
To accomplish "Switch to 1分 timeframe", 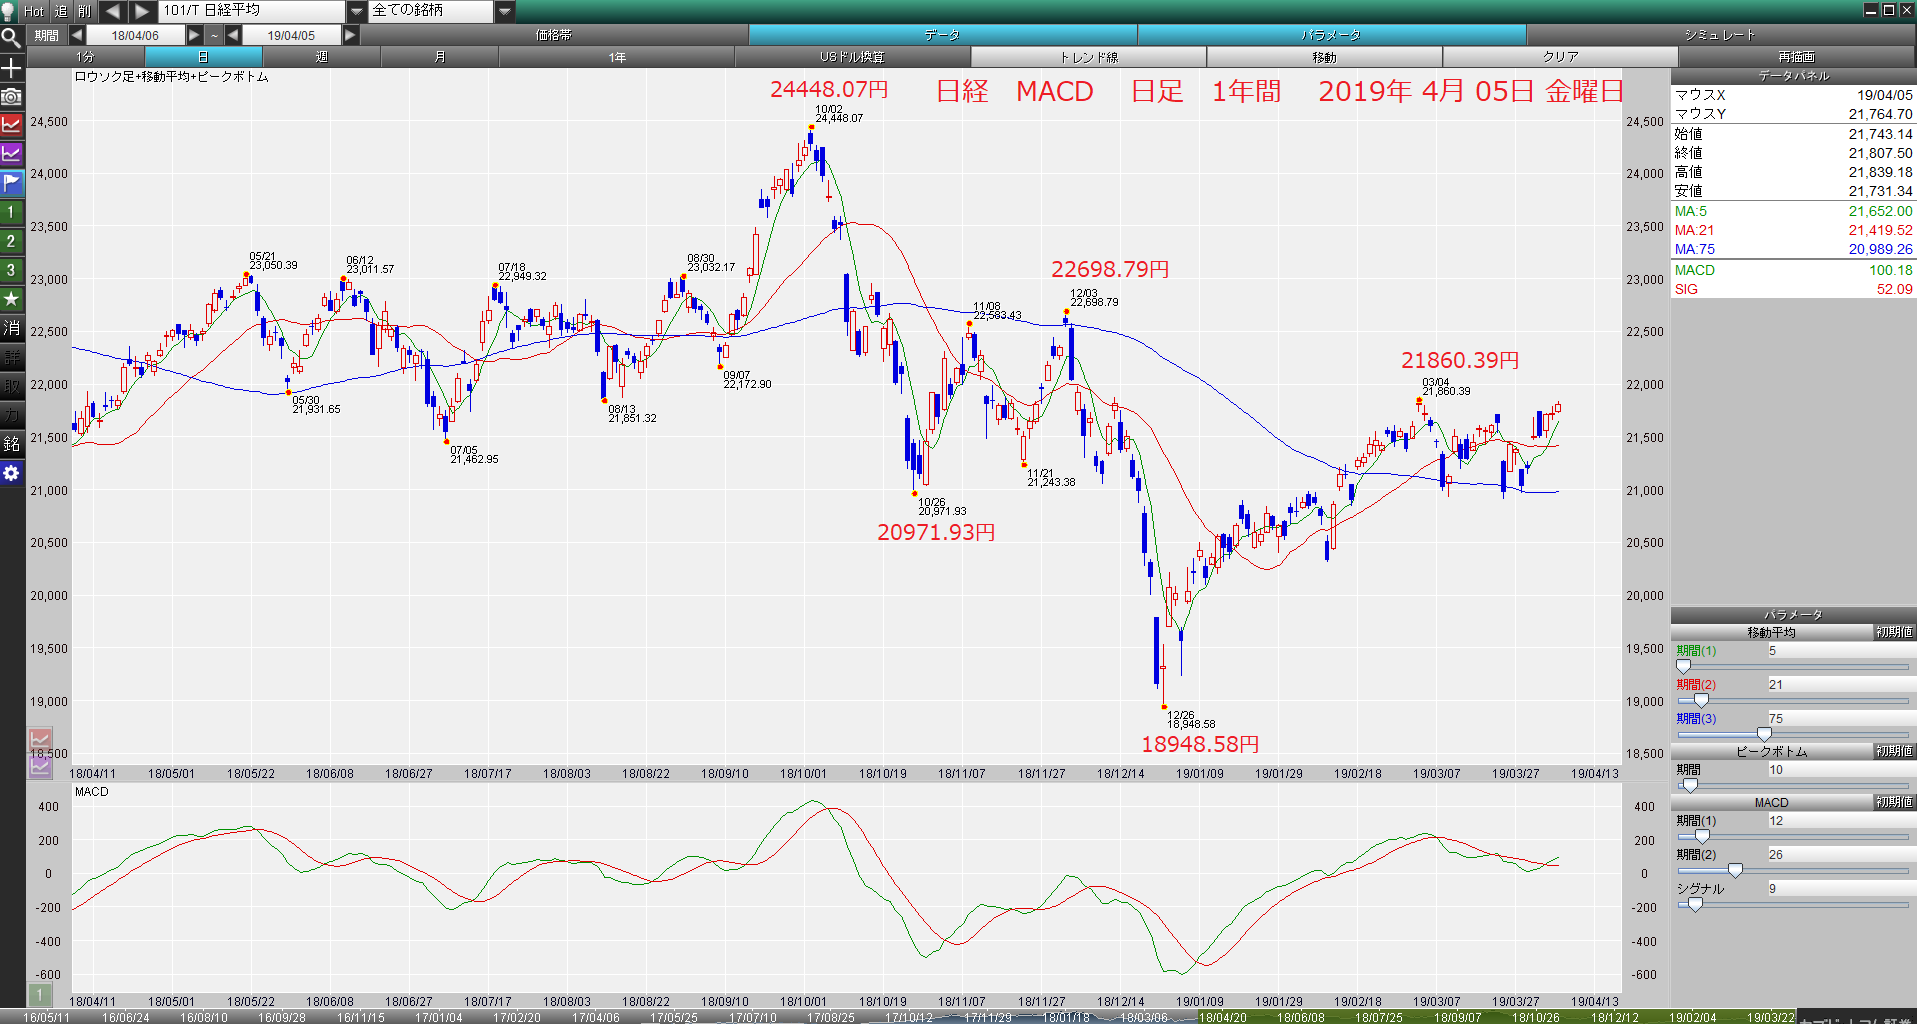I will point(86,57).
